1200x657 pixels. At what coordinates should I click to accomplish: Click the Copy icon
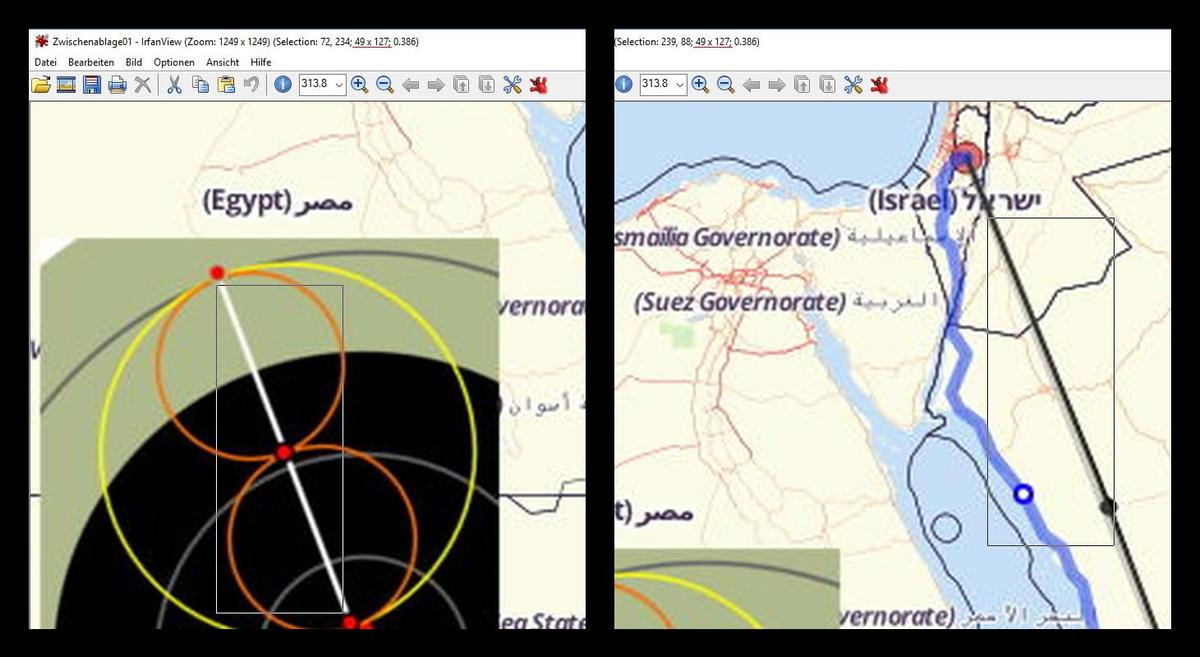pyautogui.click(x=200, y=85)
